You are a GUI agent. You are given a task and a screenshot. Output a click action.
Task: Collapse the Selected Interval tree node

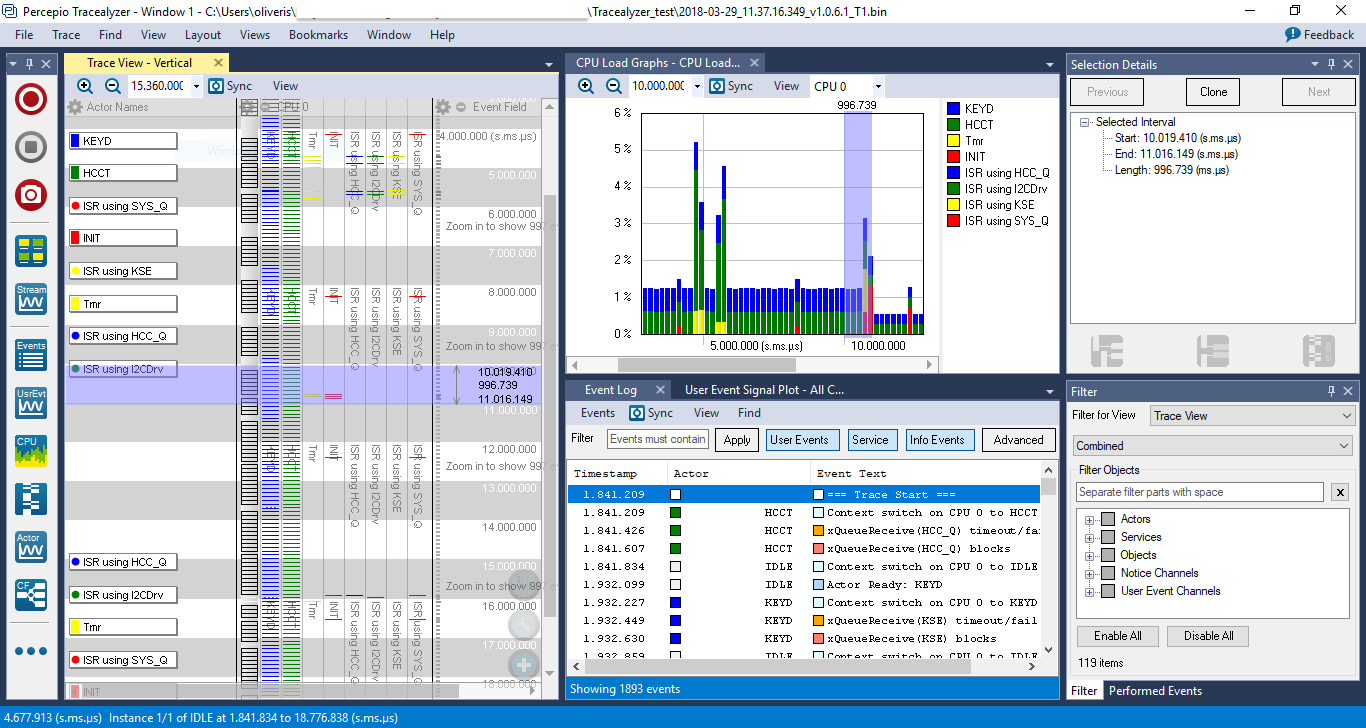pyautogui.click(x=1085, y=122)
